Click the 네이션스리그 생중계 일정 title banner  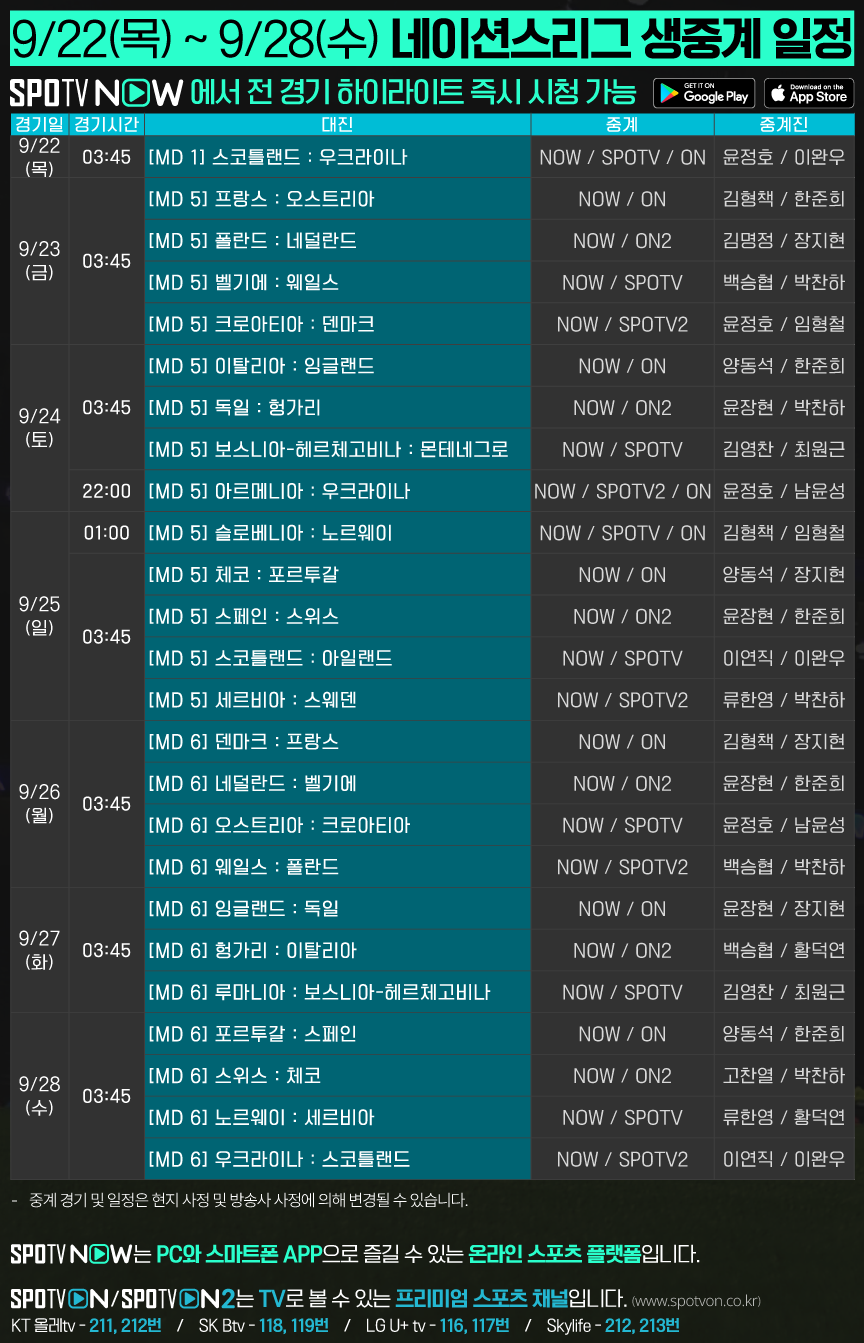click(x=432, y=39)
